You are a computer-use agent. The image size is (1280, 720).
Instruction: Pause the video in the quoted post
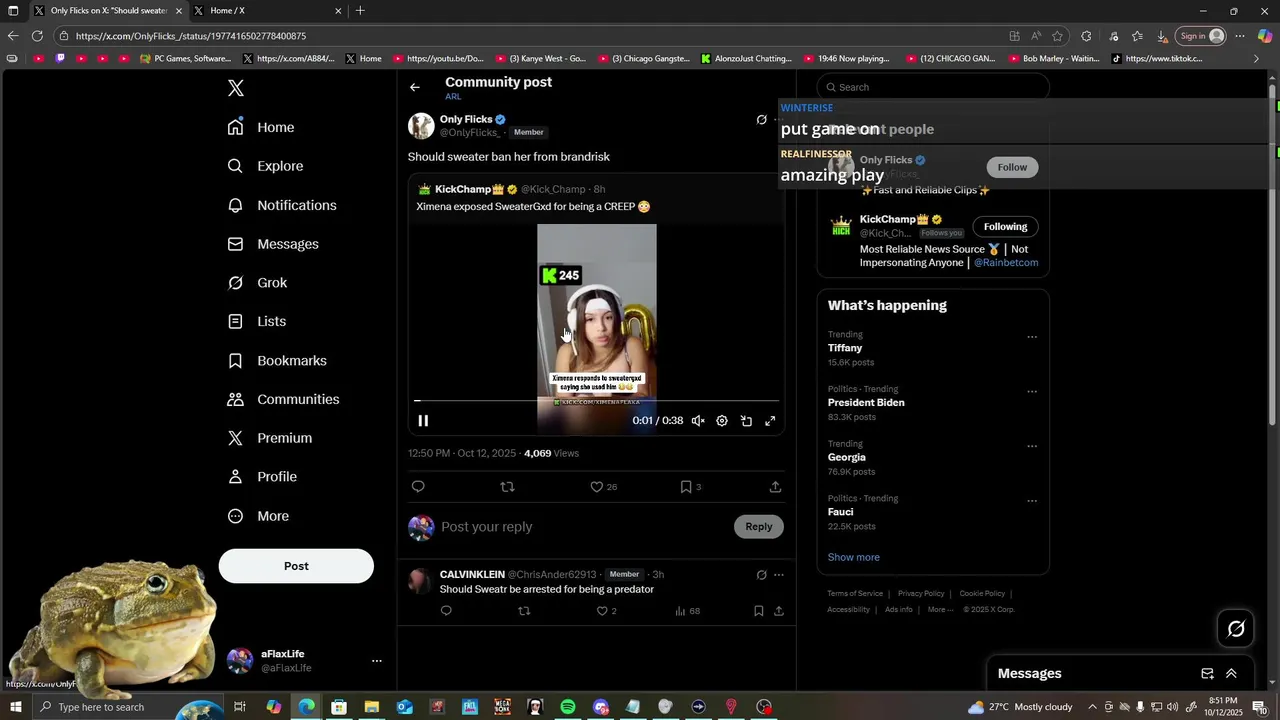click(423, 421)
